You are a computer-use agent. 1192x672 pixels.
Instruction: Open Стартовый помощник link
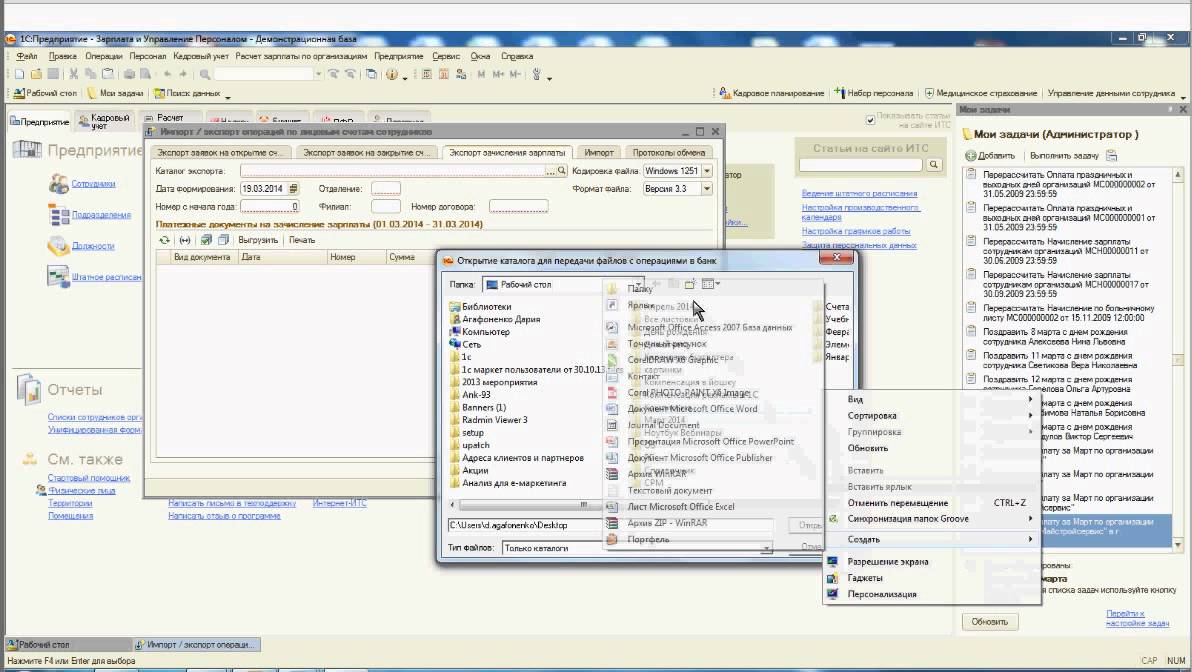(89, 478)
